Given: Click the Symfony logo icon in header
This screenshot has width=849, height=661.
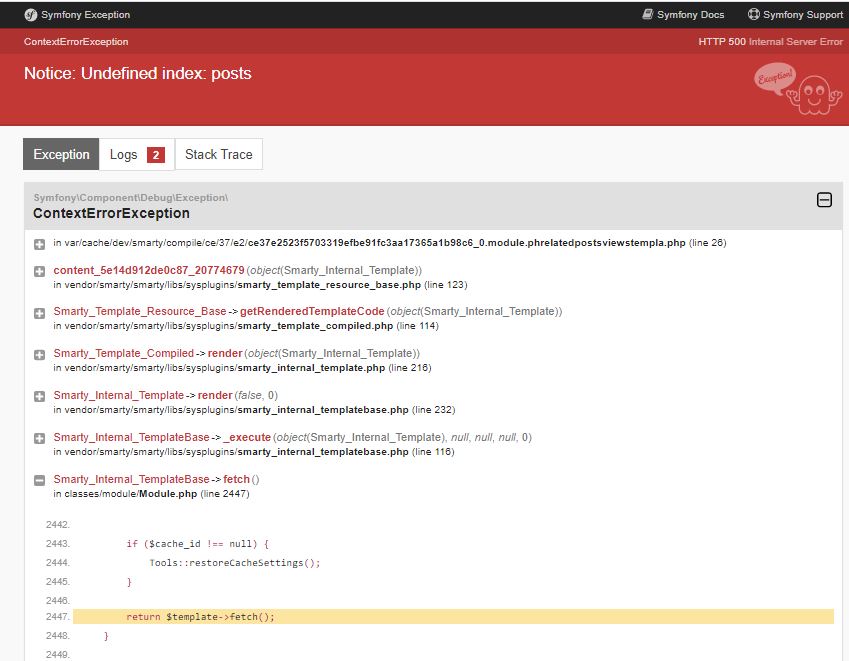Looking at the screenshot, I should (30, 15).
